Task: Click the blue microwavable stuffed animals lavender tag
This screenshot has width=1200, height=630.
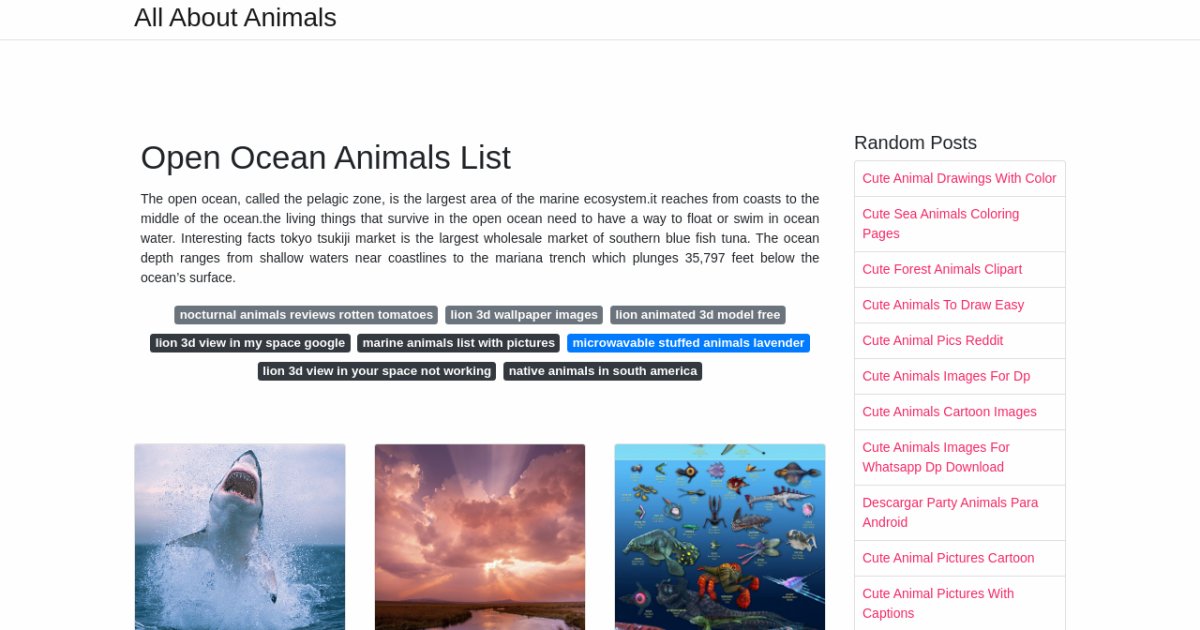Action: [688, 343]
